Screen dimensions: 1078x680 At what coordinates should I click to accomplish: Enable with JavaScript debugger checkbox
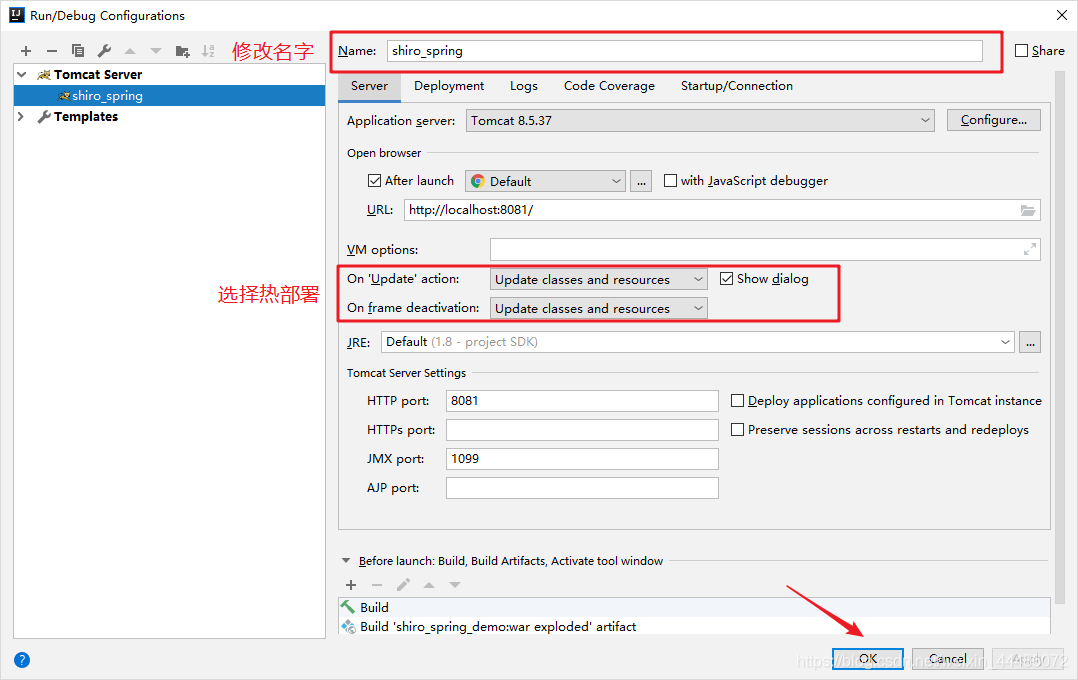pos(670,181)
